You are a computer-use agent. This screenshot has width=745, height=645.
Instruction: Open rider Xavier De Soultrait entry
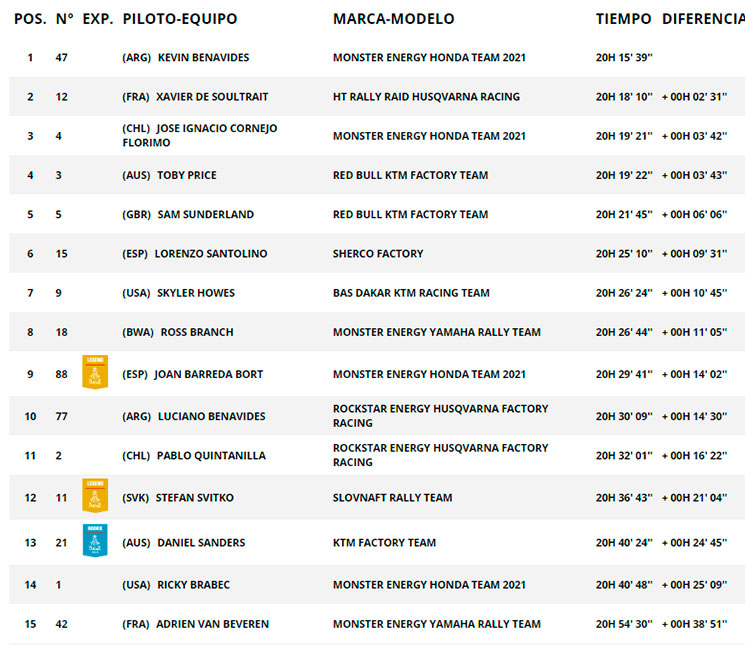pos(212,97)
